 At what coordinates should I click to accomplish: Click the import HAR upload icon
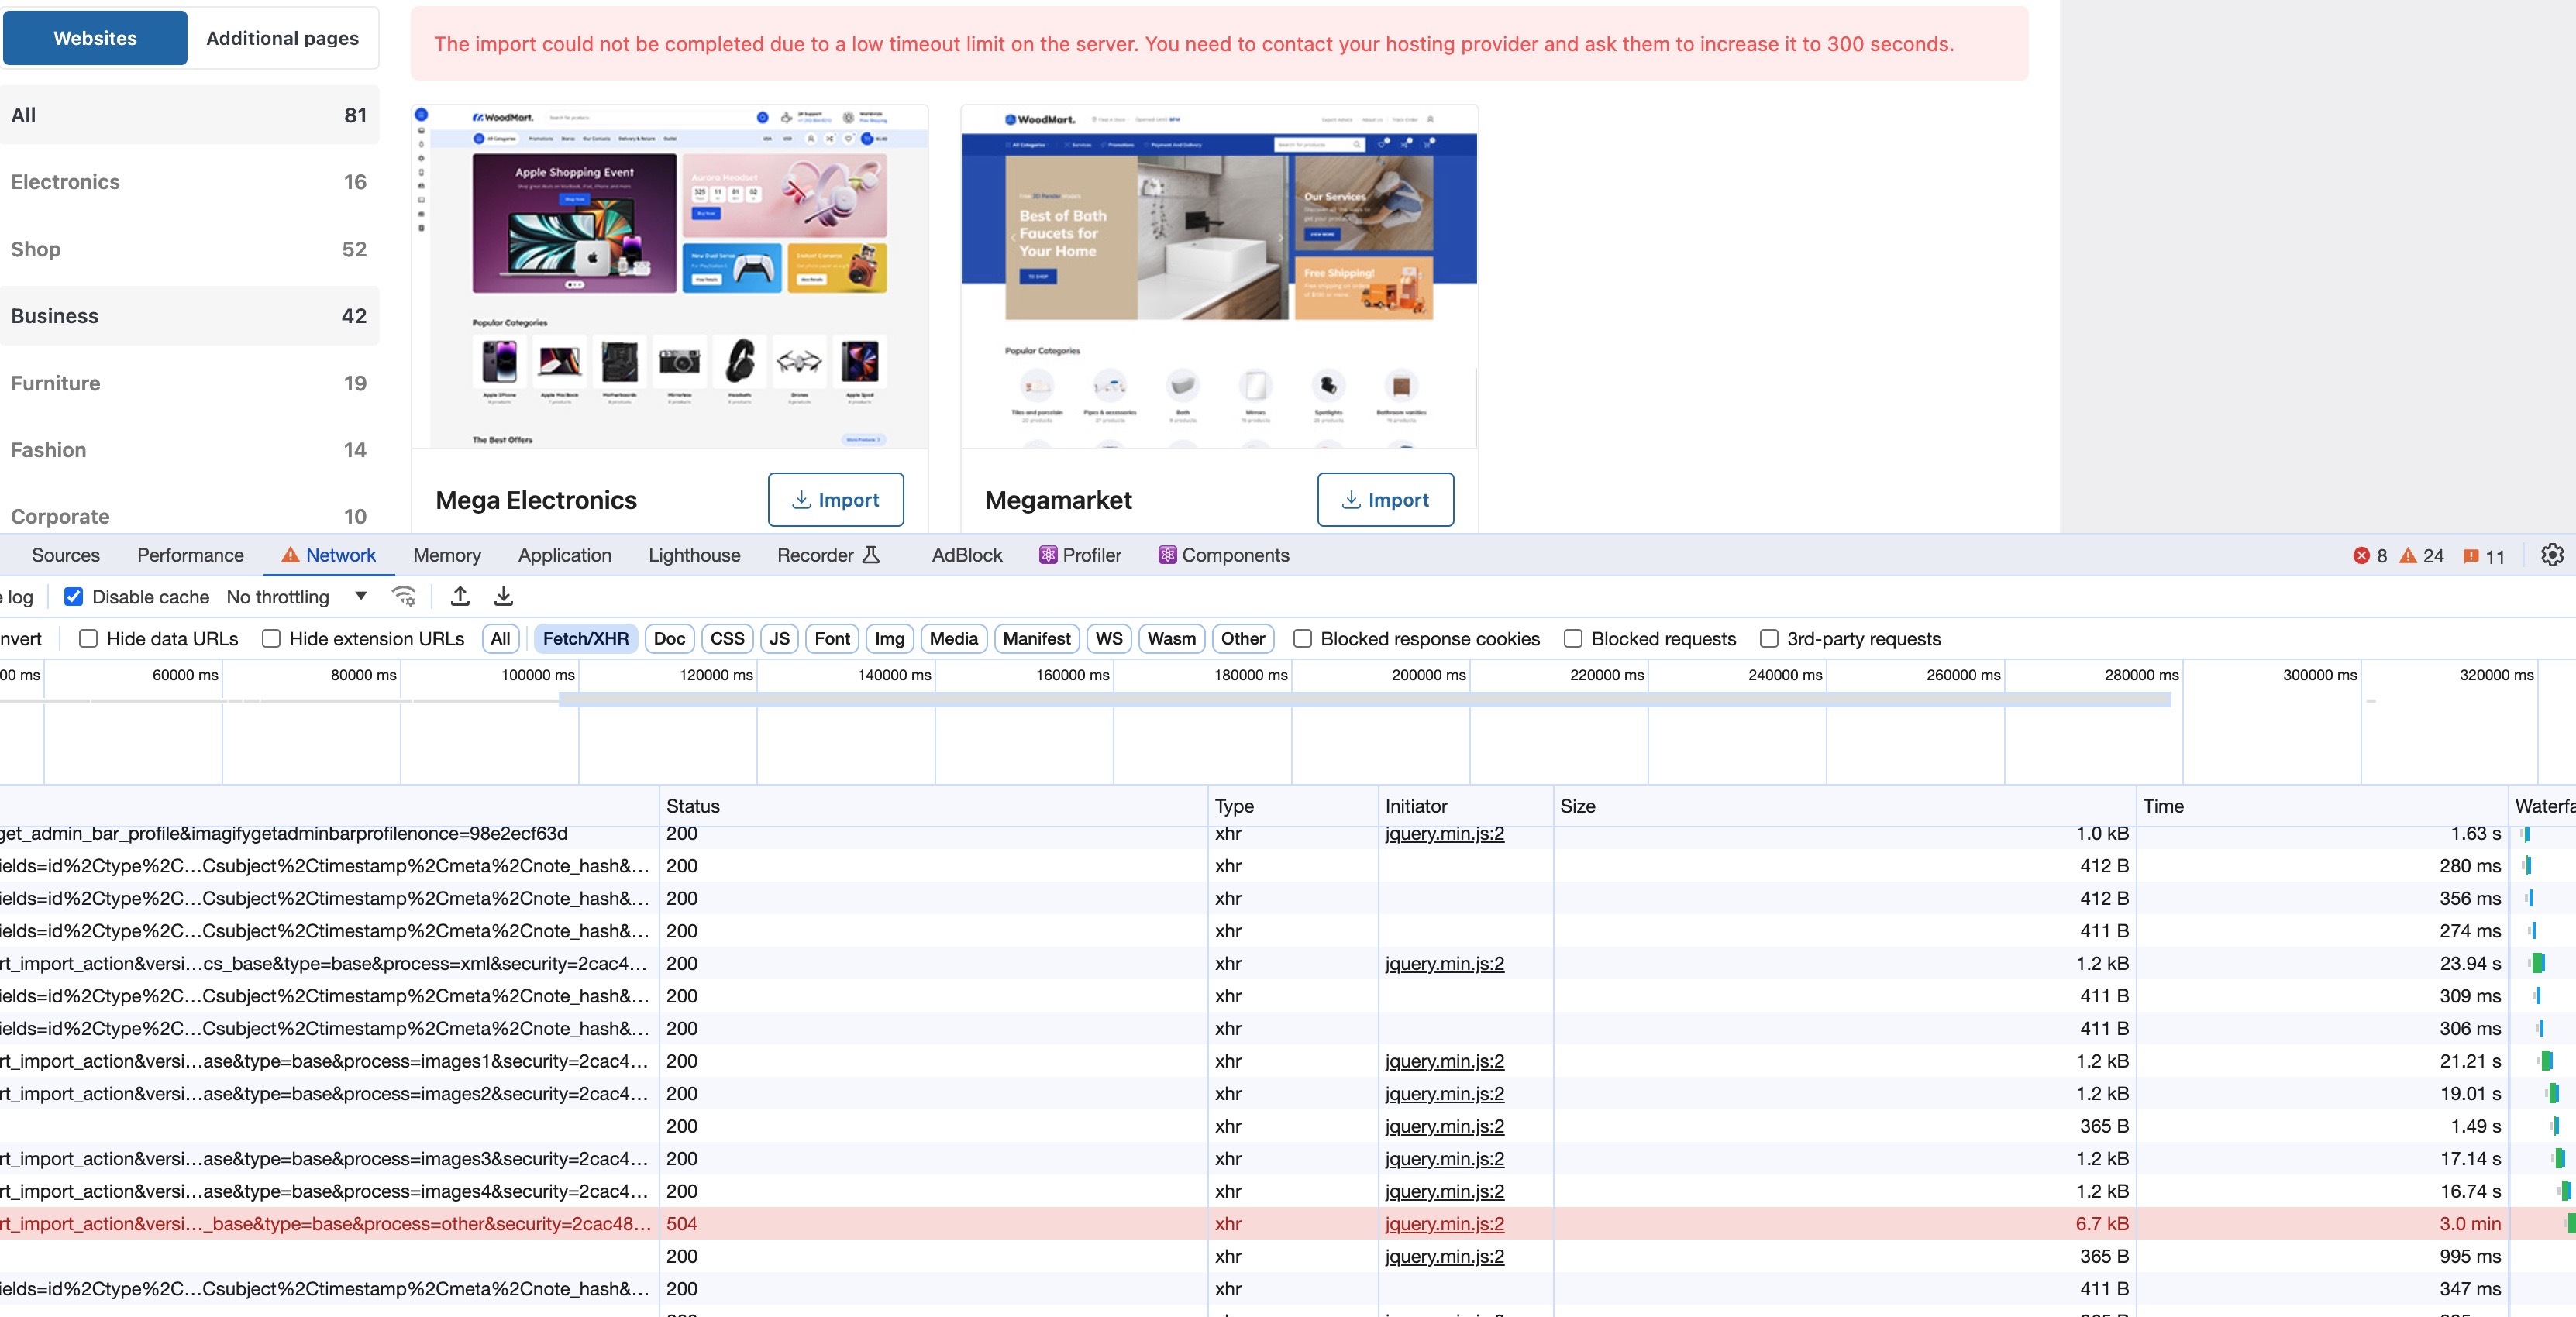460,597
